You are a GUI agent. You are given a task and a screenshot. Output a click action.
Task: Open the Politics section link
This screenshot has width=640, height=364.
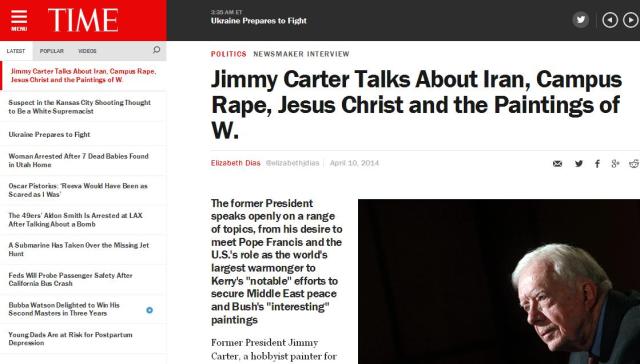tap(229, 54)
